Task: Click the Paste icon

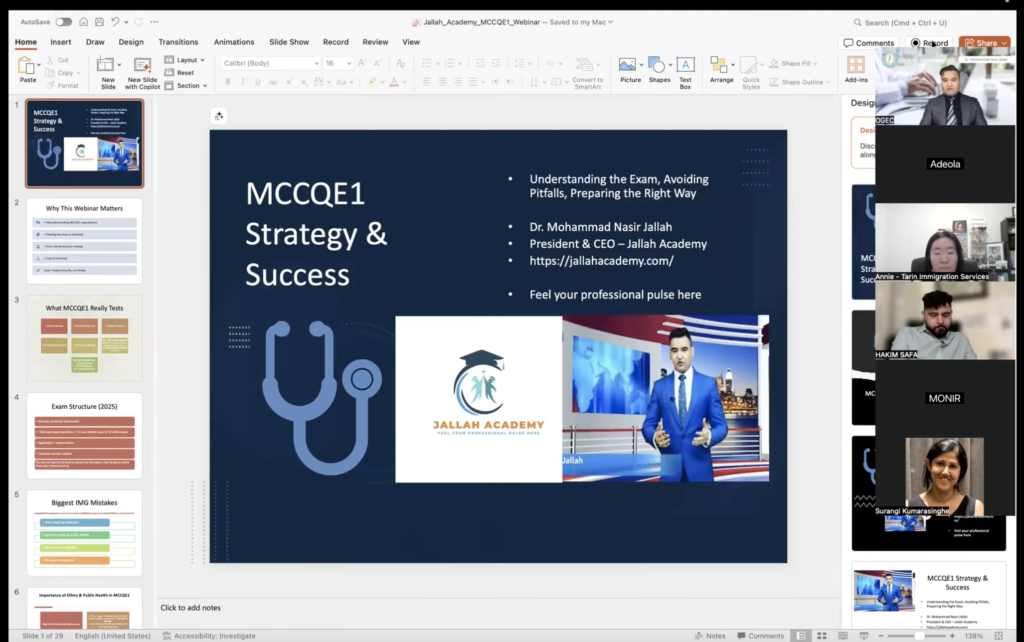Action: [27, 68]
